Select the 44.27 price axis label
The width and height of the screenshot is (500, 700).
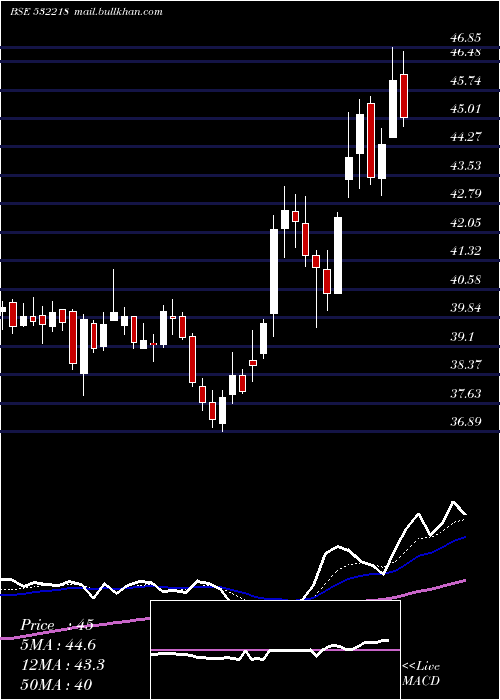pos(466,137)
